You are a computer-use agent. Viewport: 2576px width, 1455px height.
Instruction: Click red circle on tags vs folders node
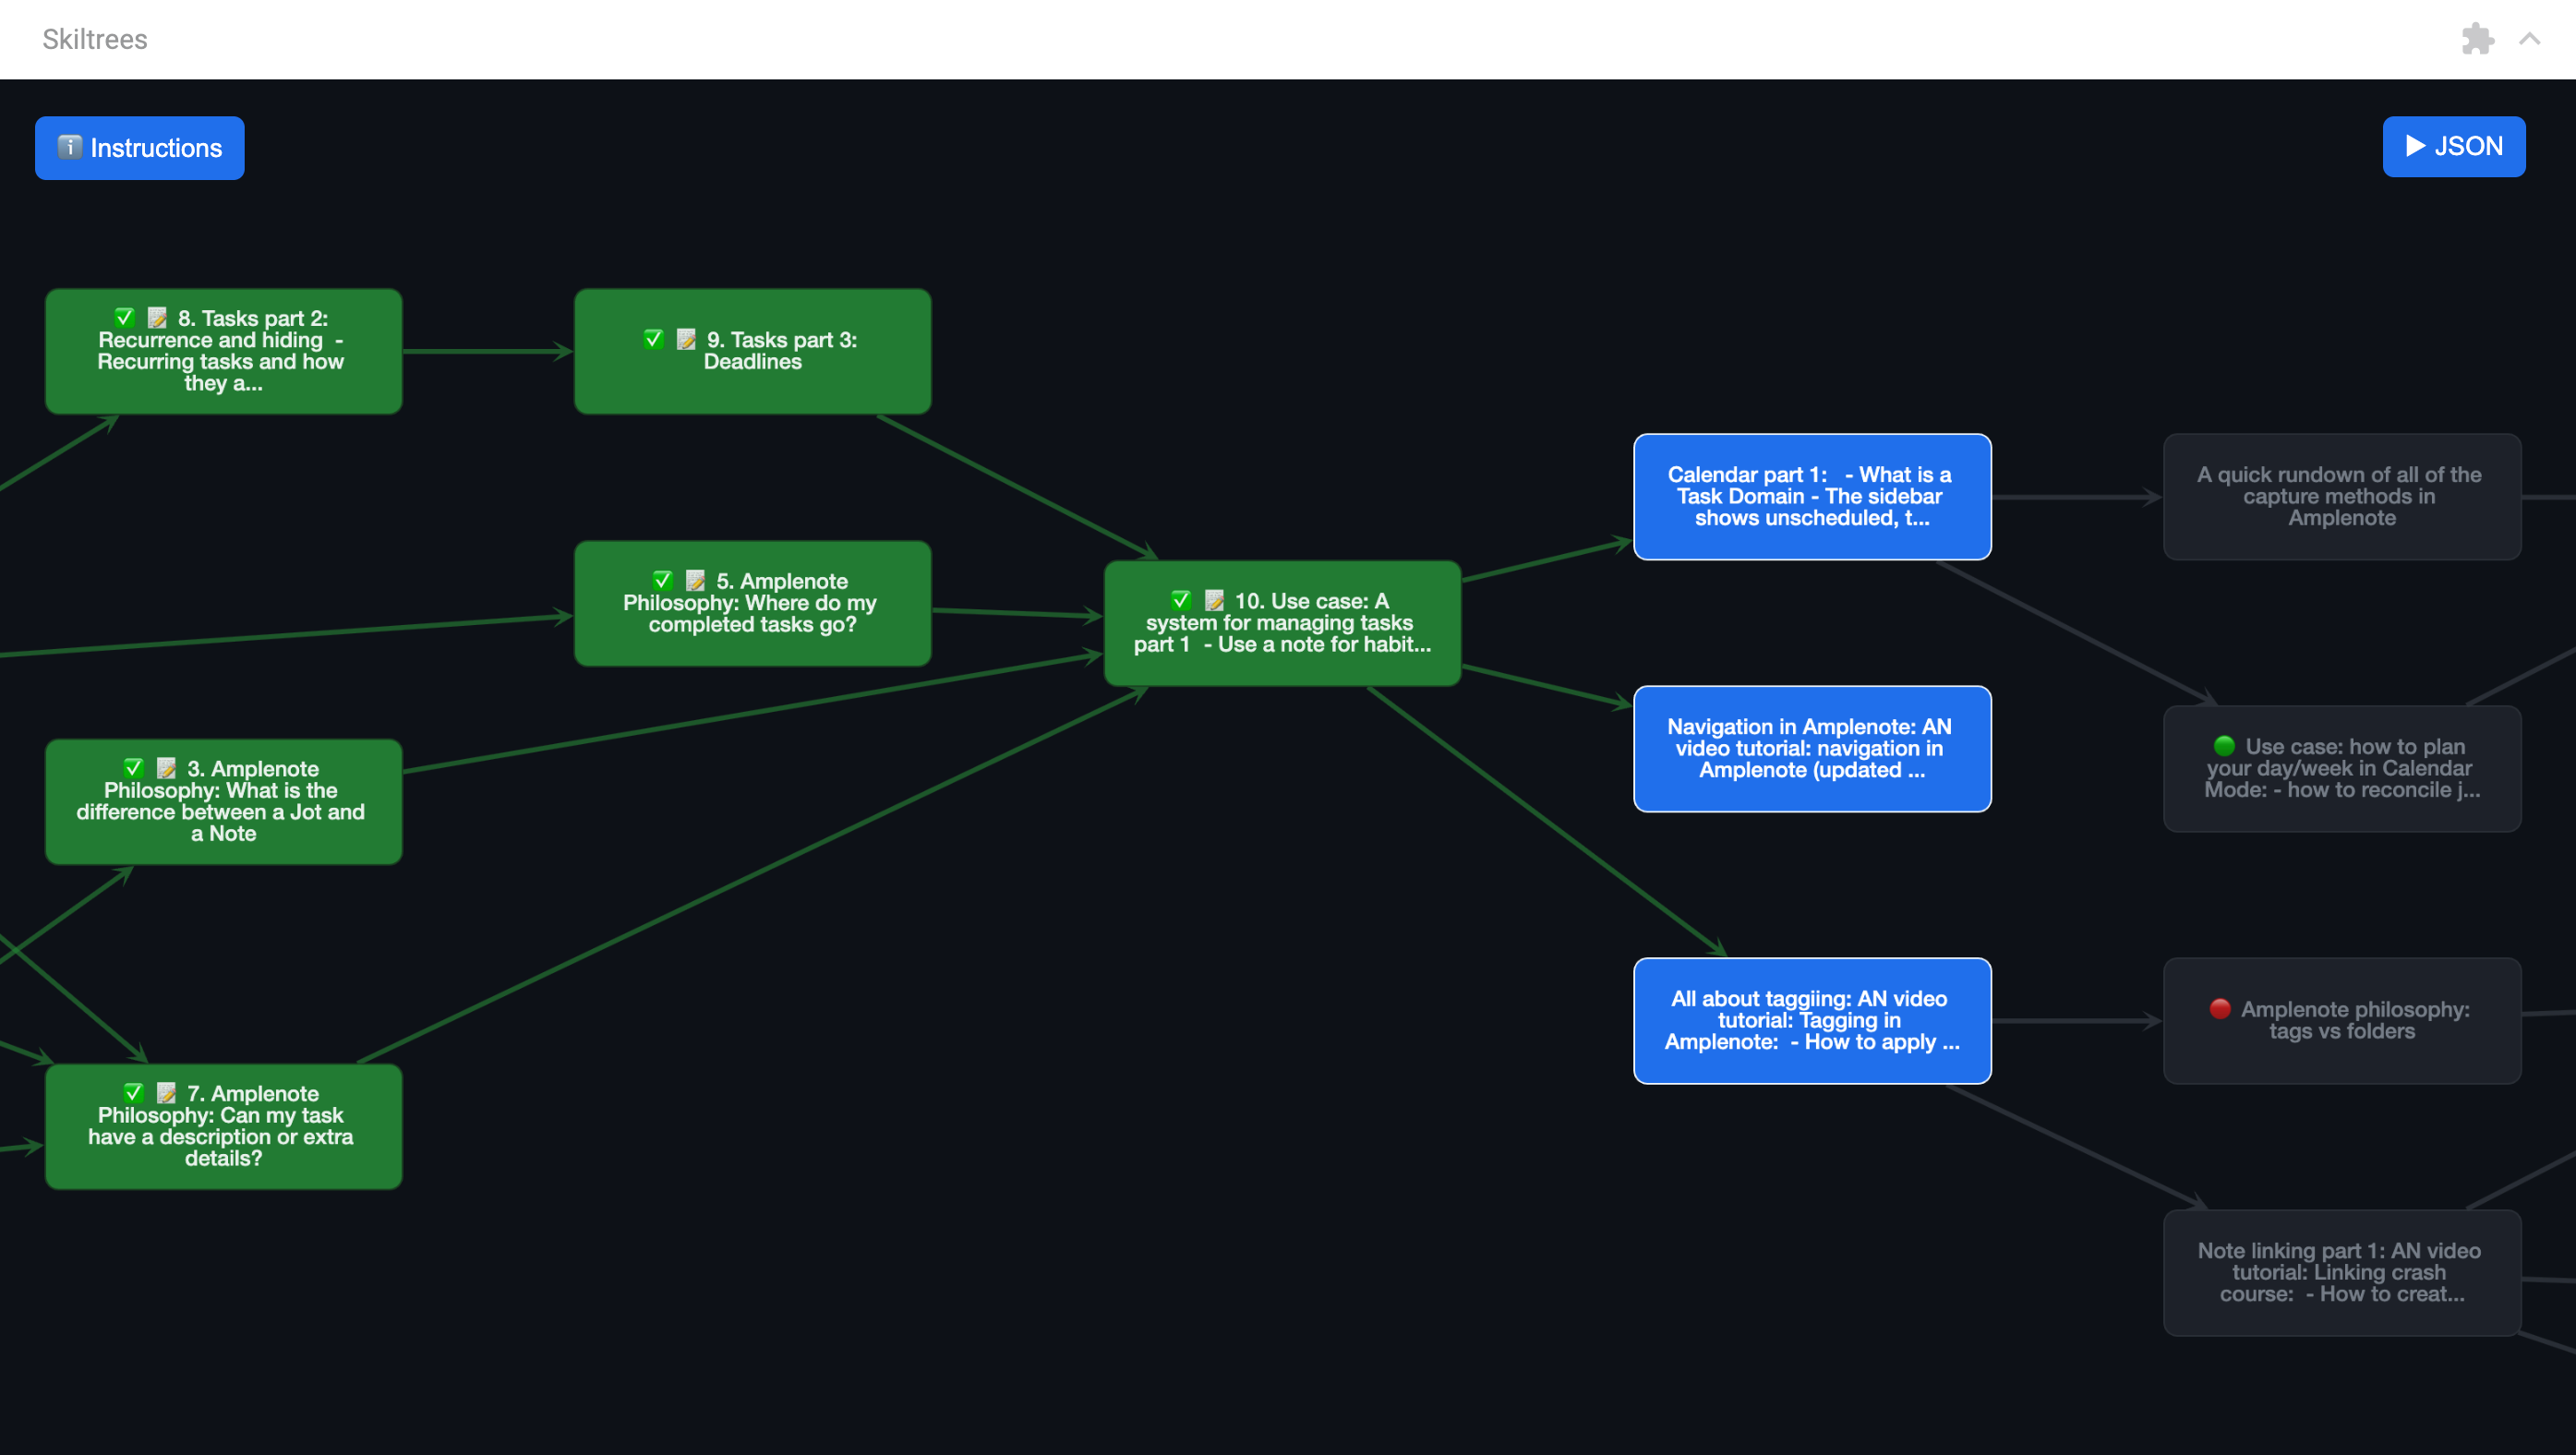click(2220, 1009)
